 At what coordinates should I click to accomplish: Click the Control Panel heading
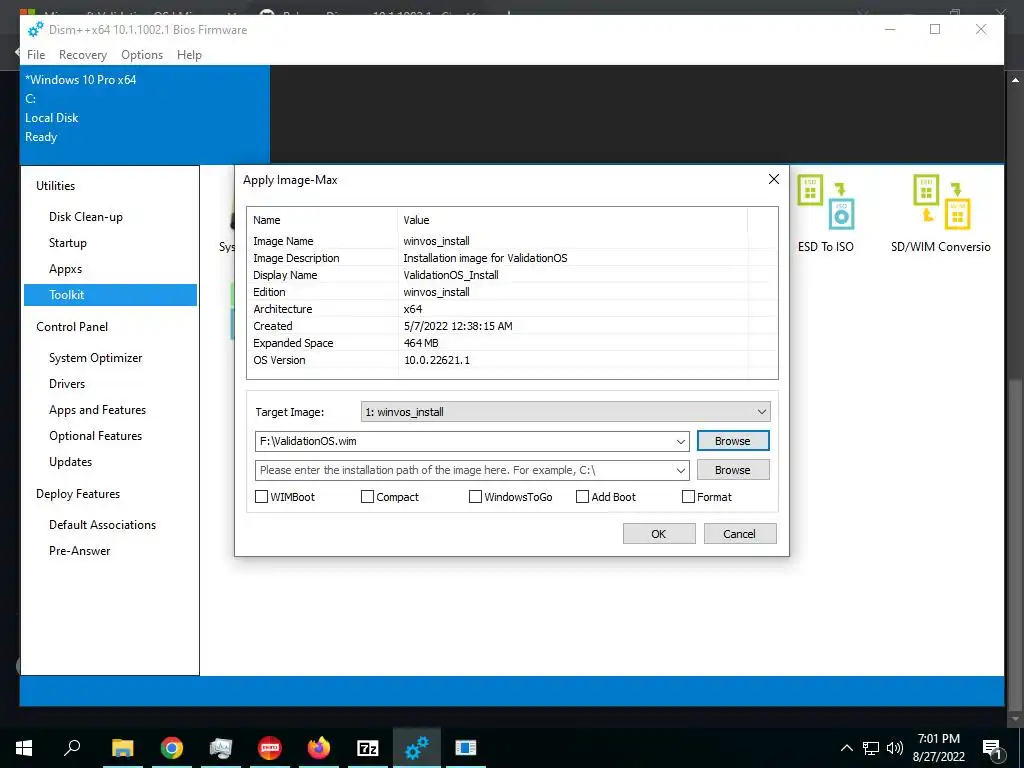click(x=72, y=327)
